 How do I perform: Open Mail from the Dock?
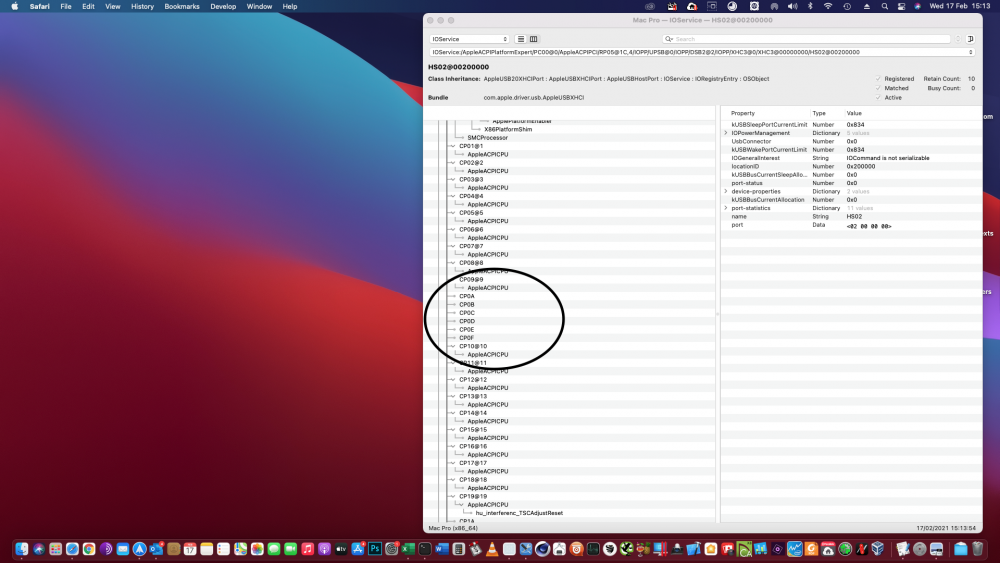point(122,549)
